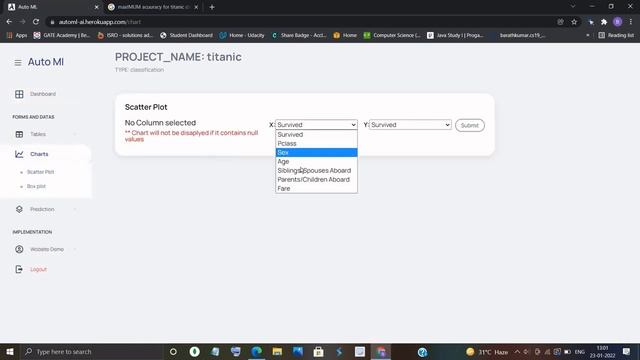Open the Get Help taskbar icon

point(422,351)
